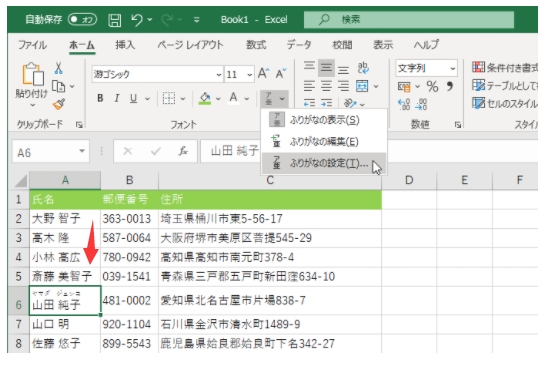Choose ふりがなの設定(T)... menu item
The height and width of the screenshot is (368, 545).
(x=324, y=163)
